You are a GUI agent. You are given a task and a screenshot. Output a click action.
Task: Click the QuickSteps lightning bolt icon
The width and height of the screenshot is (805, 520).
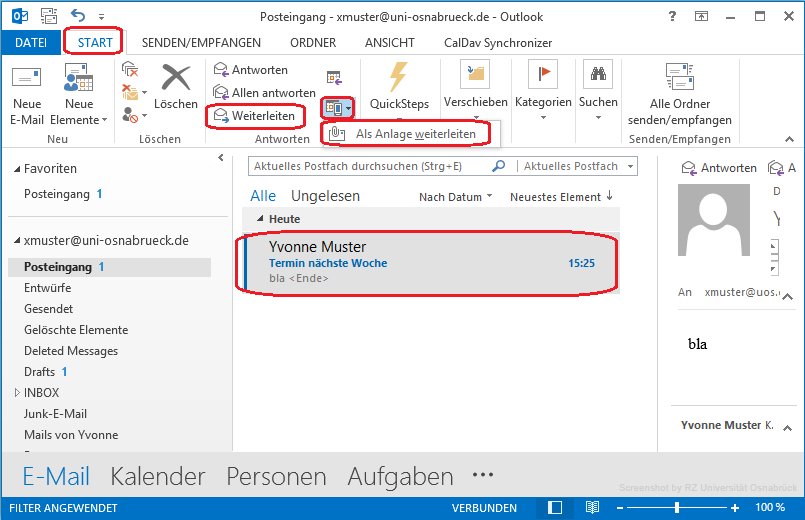(x=398, y=76)
